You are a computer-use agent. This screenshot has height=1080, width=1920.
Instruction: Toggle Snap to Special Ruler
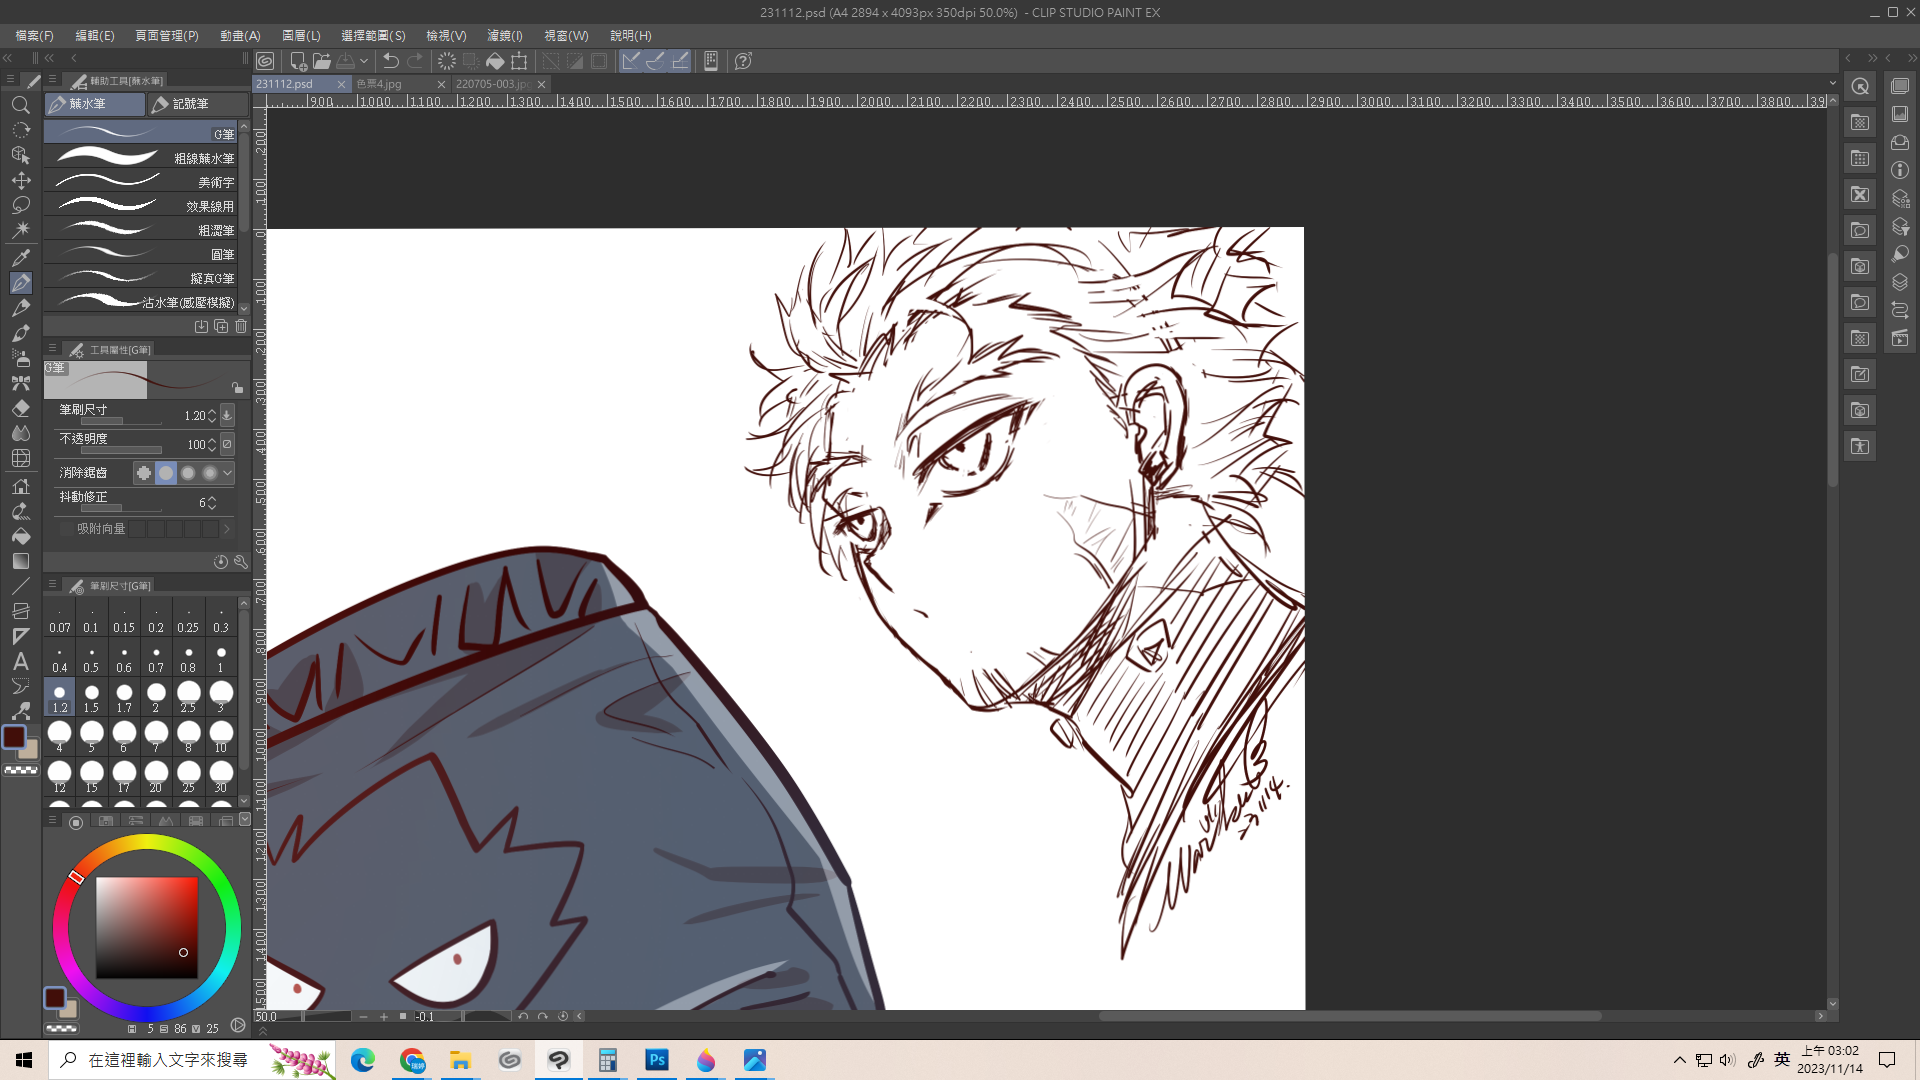655,61
